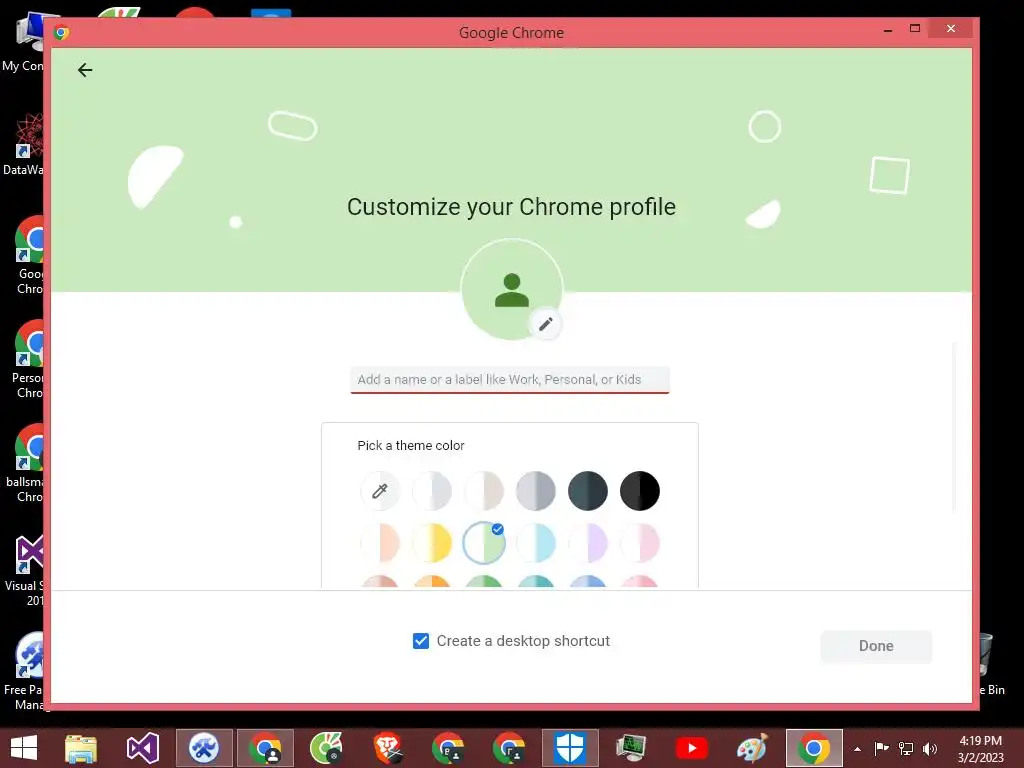
Task: Select the Free Pa Mana desktop shortcut
Action: pos(24,671)
